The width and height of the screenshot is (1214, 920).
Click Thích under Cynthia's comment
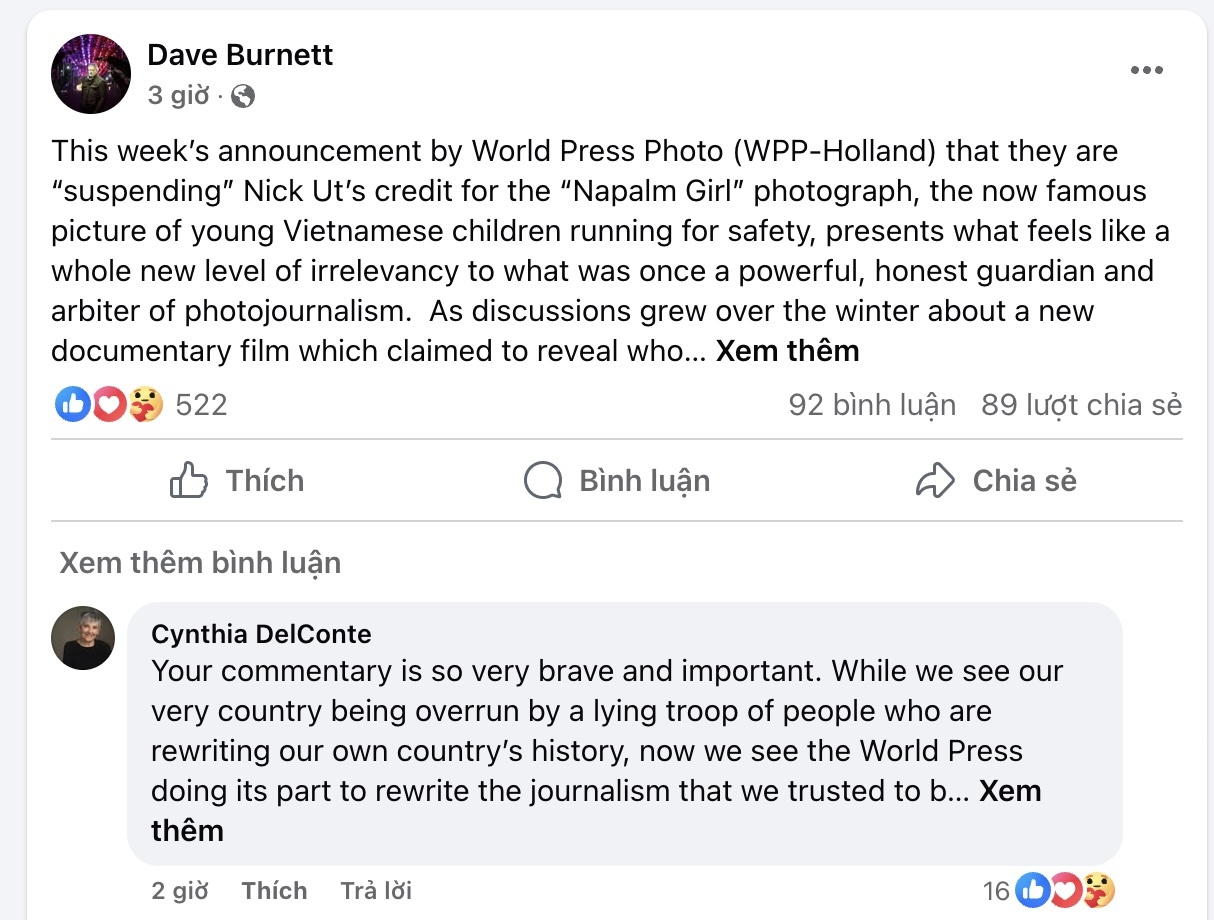(274, 891)
